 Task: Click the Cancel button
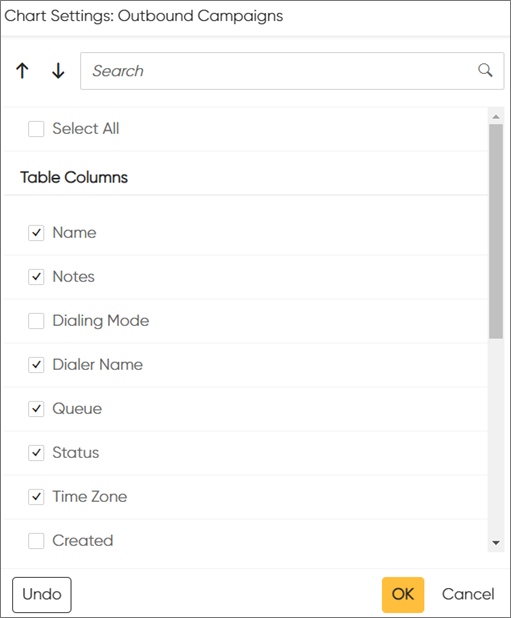coord(468,594)
